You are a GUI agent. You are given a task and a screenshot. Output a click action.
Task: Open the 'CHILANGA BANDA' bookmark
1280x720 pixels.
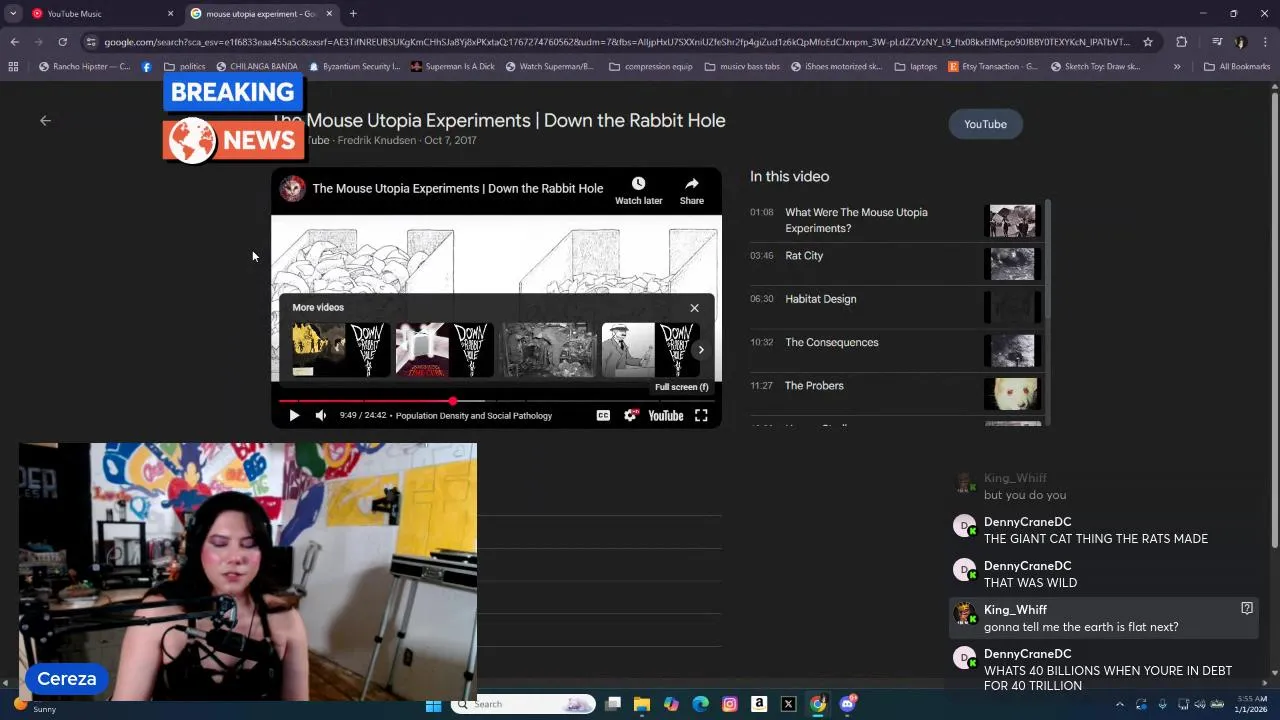point(257,67)
